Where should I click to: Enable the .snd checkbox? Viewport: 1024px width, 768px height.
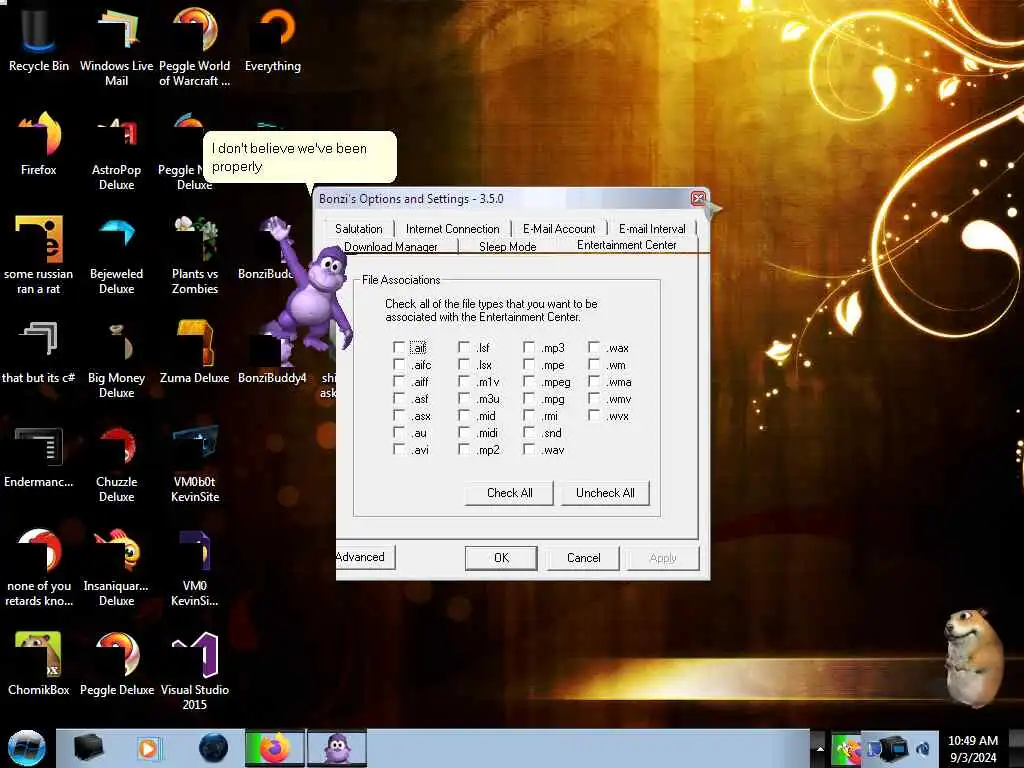tap(529, 432)
